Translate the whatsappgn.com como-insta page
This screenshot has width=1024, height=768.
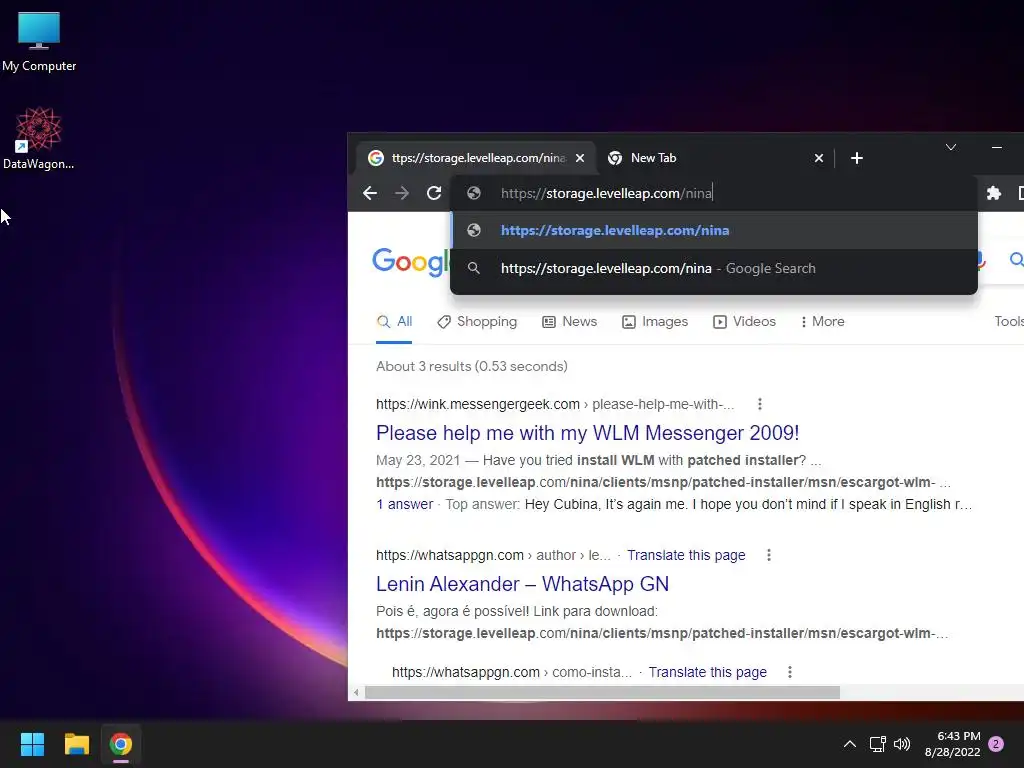point(707,672)
